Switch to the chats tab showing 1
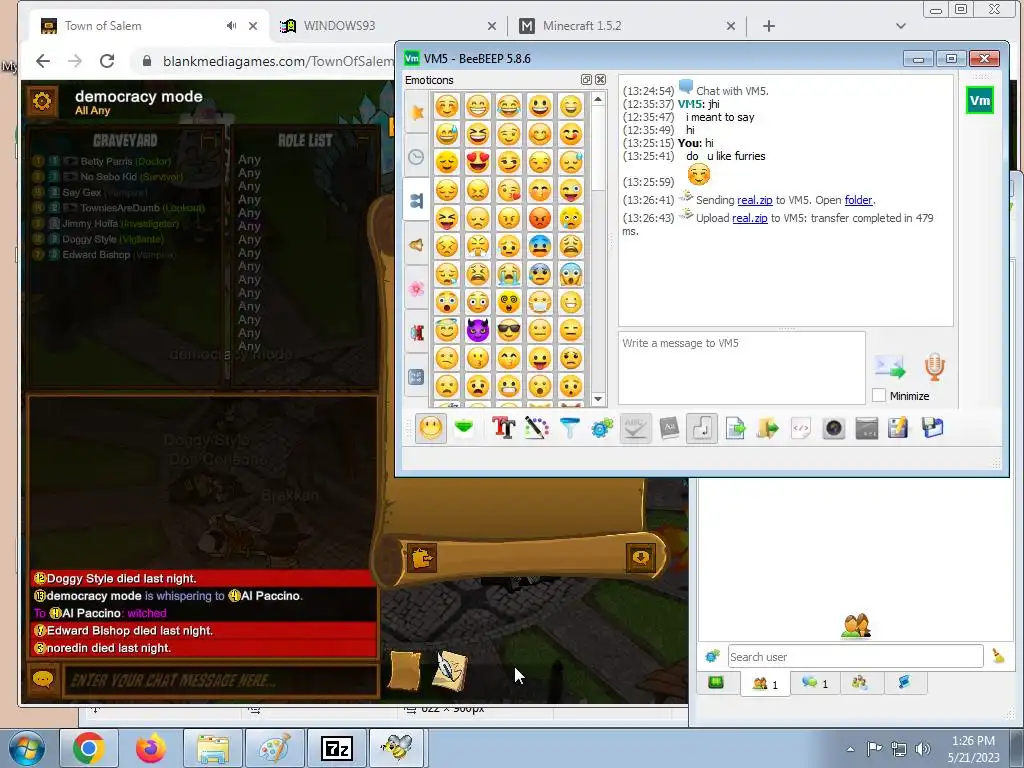This screenshot has height=768, width=1024. tap(814, 683)
